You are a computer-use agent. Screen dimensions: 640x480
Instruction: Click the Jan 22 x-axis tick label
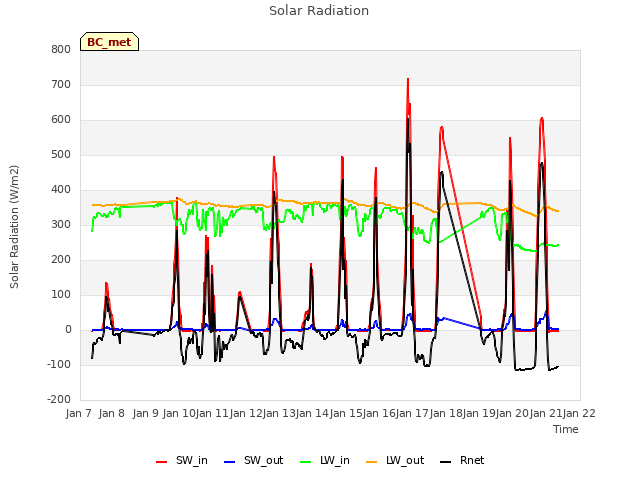(x=579, y=413)
